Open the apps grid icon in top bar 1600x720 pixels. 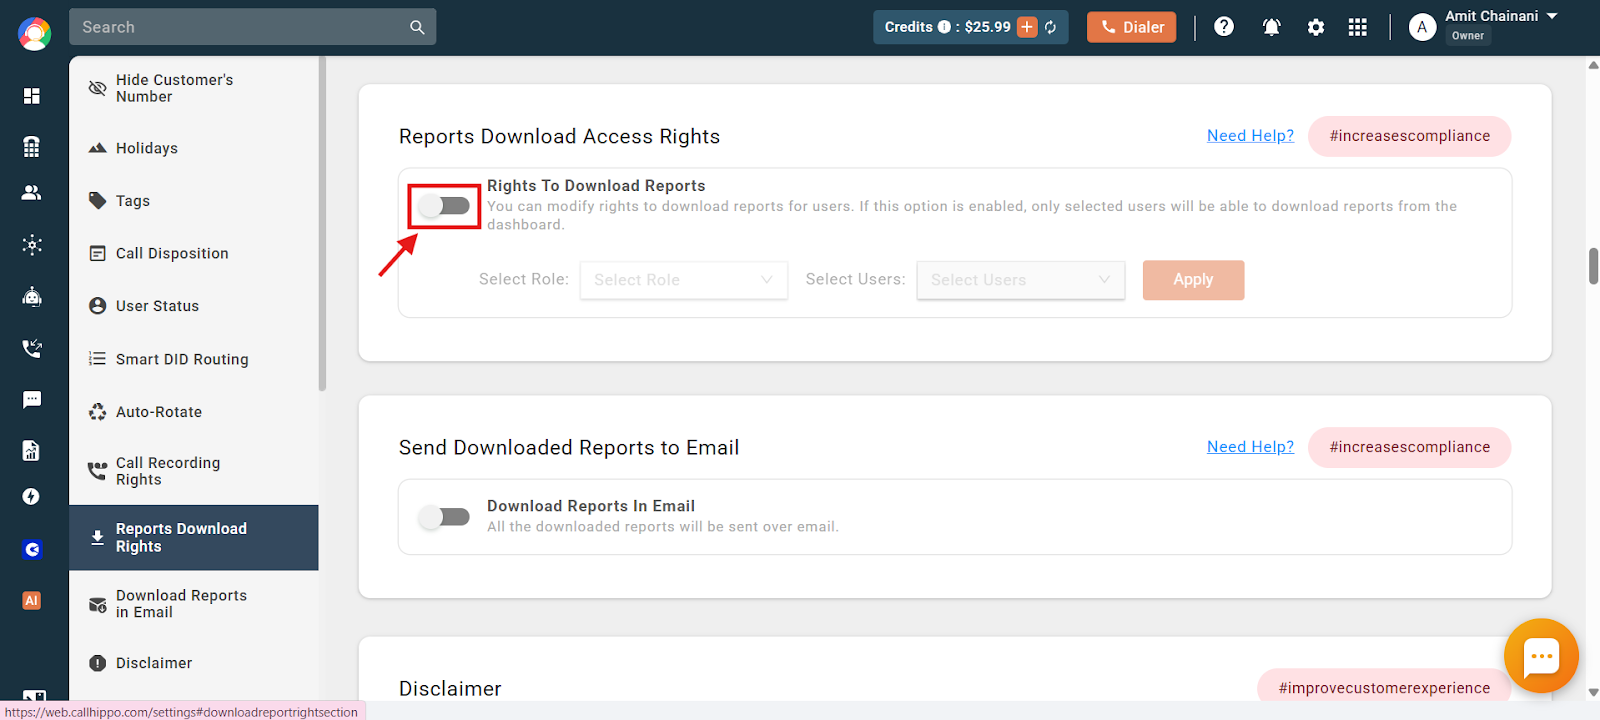[x=1357, y=27]
